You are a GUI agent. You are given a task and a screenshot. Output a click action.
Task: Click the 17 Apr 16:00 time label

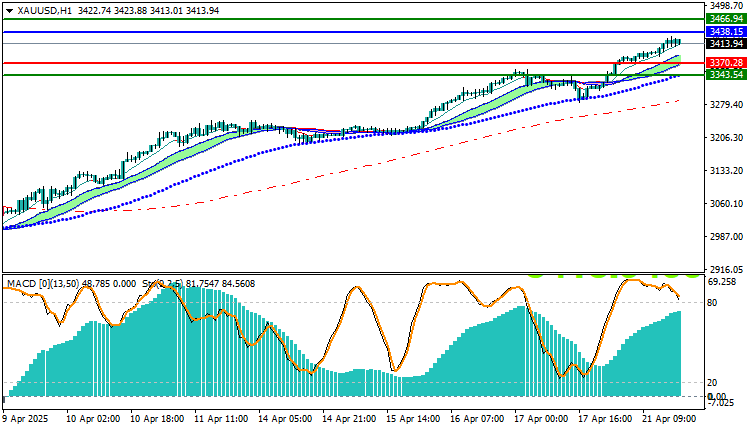[x=605, y=419]
